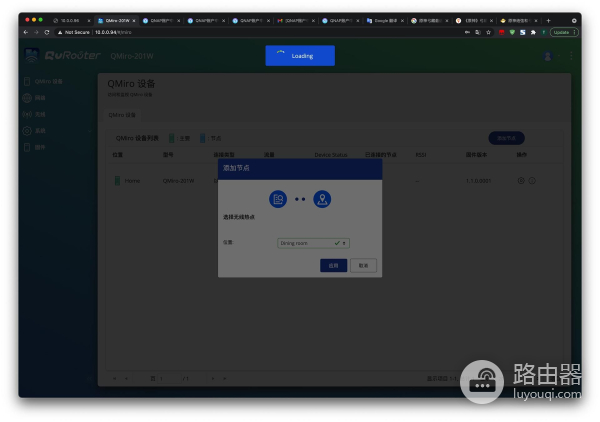Select the QMiro 设备 tab
The width and height of the screenshot is (600, 422).
point(122,115)
